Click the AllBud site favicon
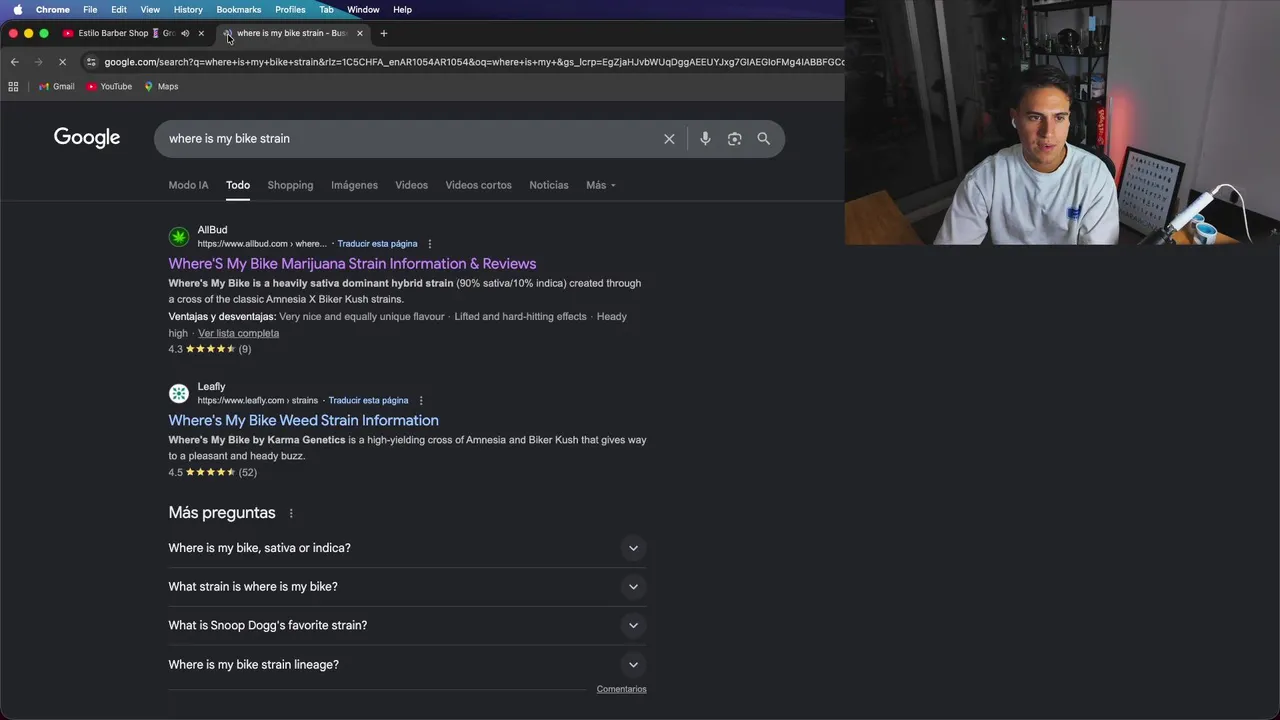 [179, 237]
